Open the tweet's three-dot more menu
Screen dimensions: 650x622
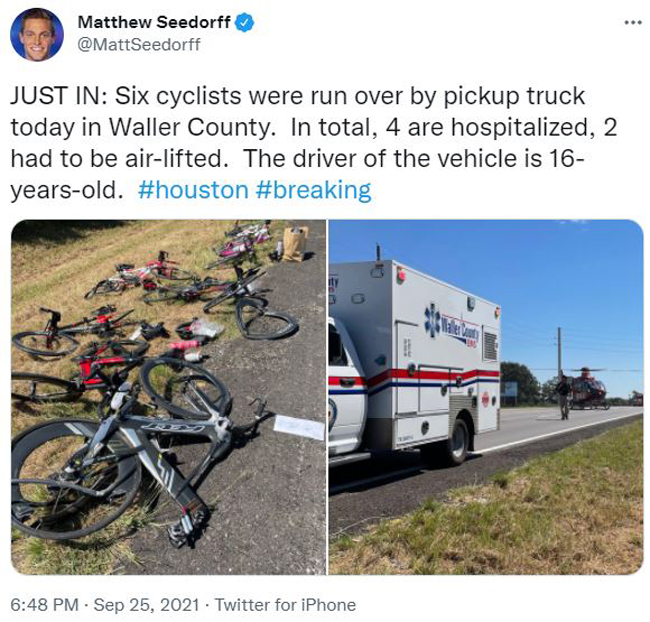[633, 22]
